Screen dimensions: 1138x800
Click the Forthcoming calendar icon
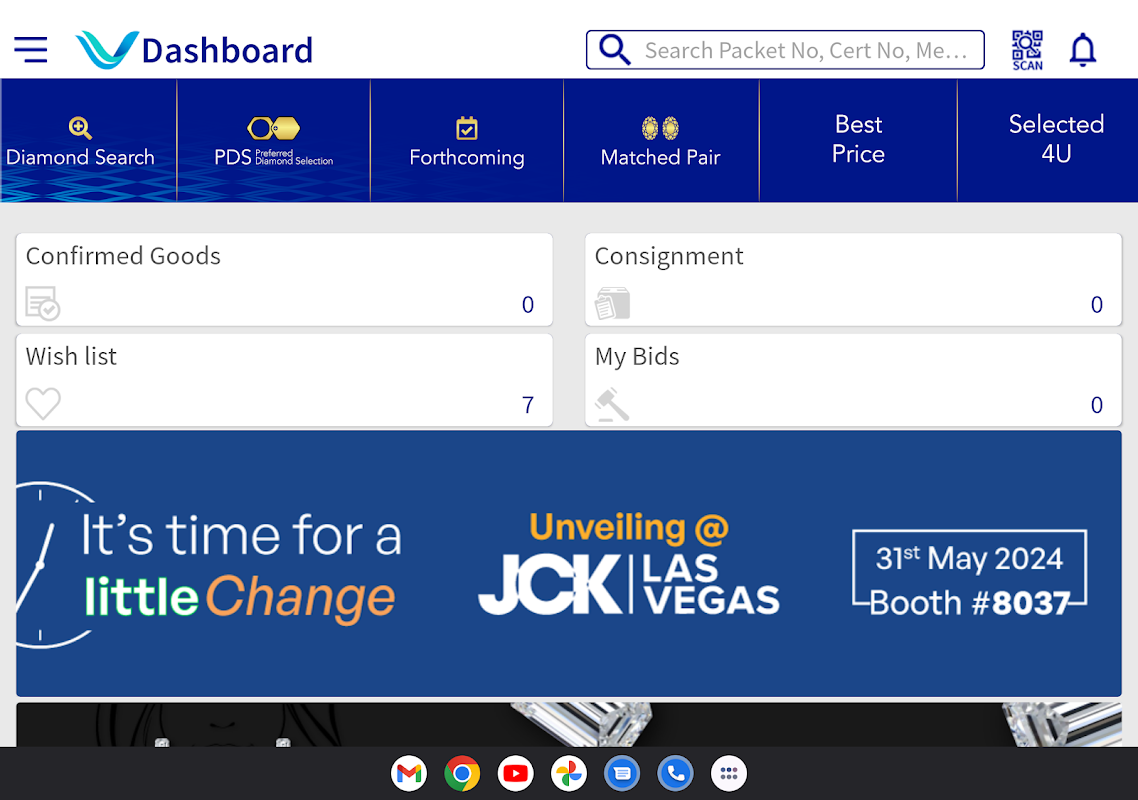click(x=467, y=128)
